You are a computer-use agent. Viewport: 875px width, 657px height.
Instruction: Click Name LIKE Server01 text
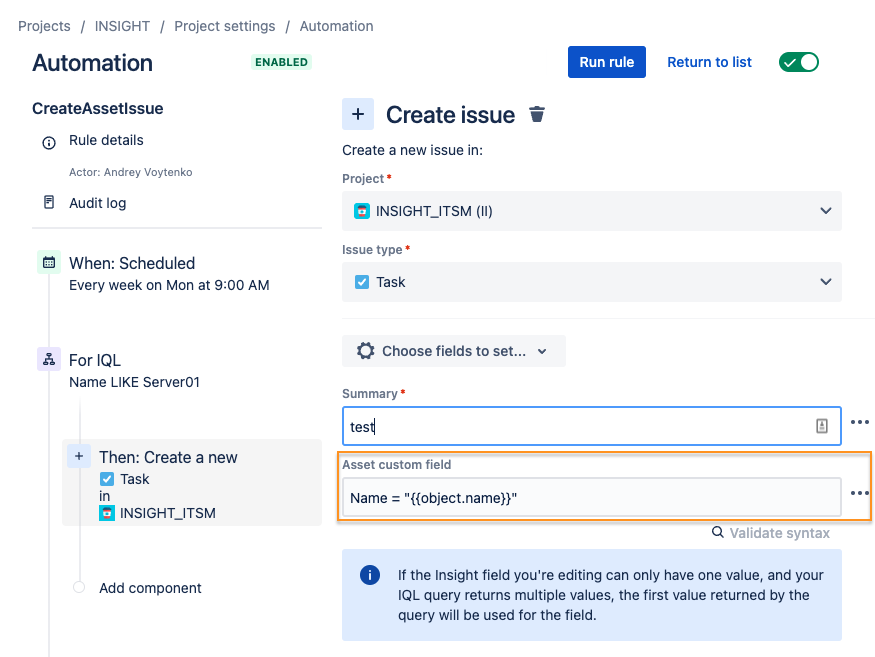pyautogui.click(x=134, y=382)
